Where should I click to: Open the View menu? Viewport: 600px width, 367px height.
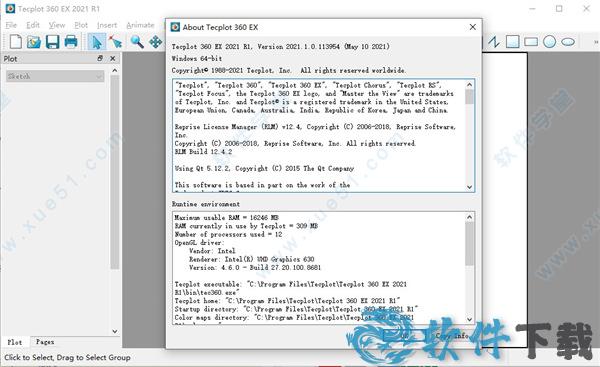pos(57,25)
